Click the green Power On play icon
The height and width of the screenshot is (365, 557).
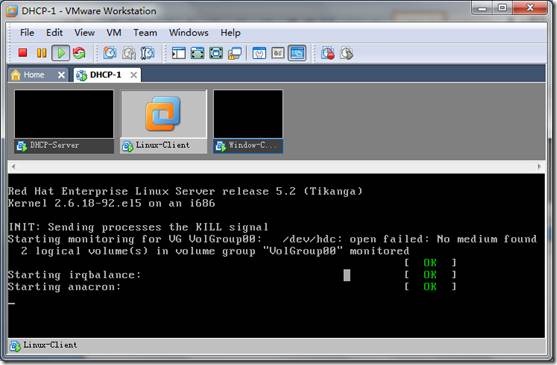pyautogui.click(x=61, y=53)
